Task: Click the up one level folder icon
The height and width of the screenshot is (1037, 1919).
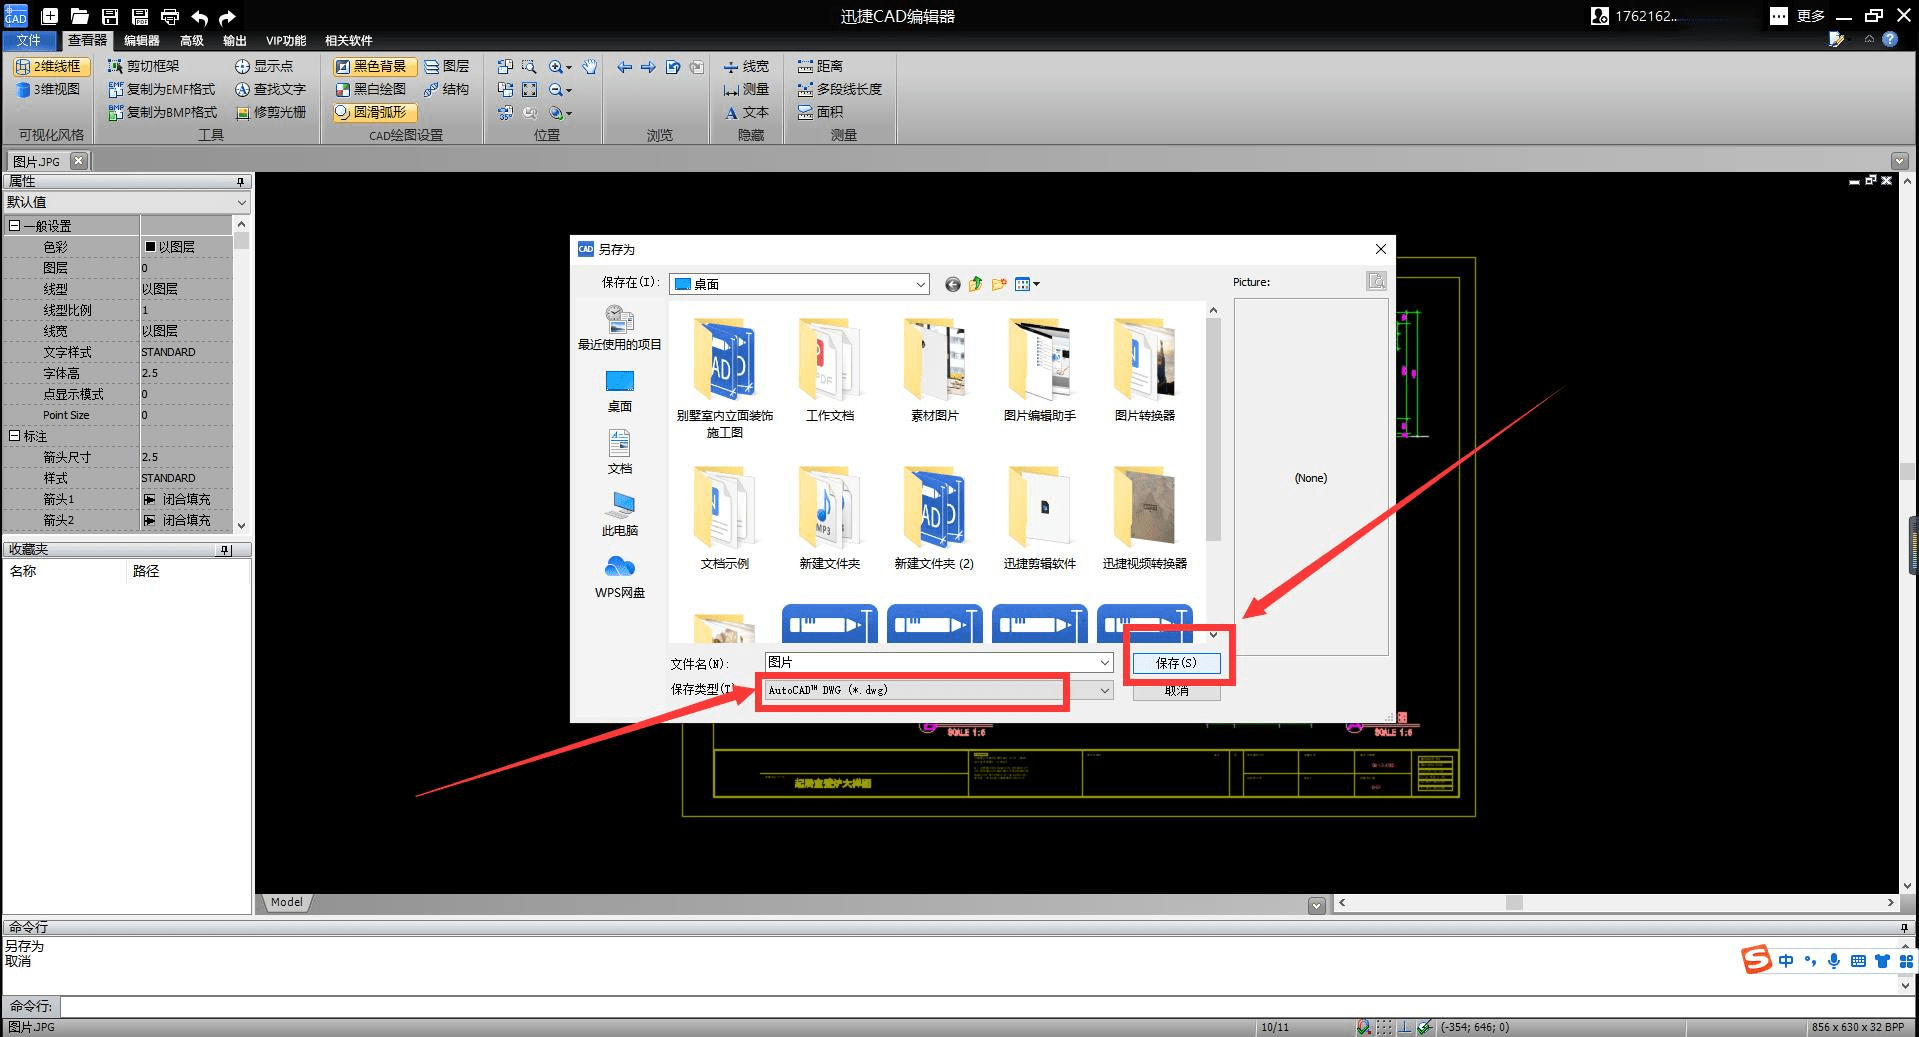Action: pos(975,284)
